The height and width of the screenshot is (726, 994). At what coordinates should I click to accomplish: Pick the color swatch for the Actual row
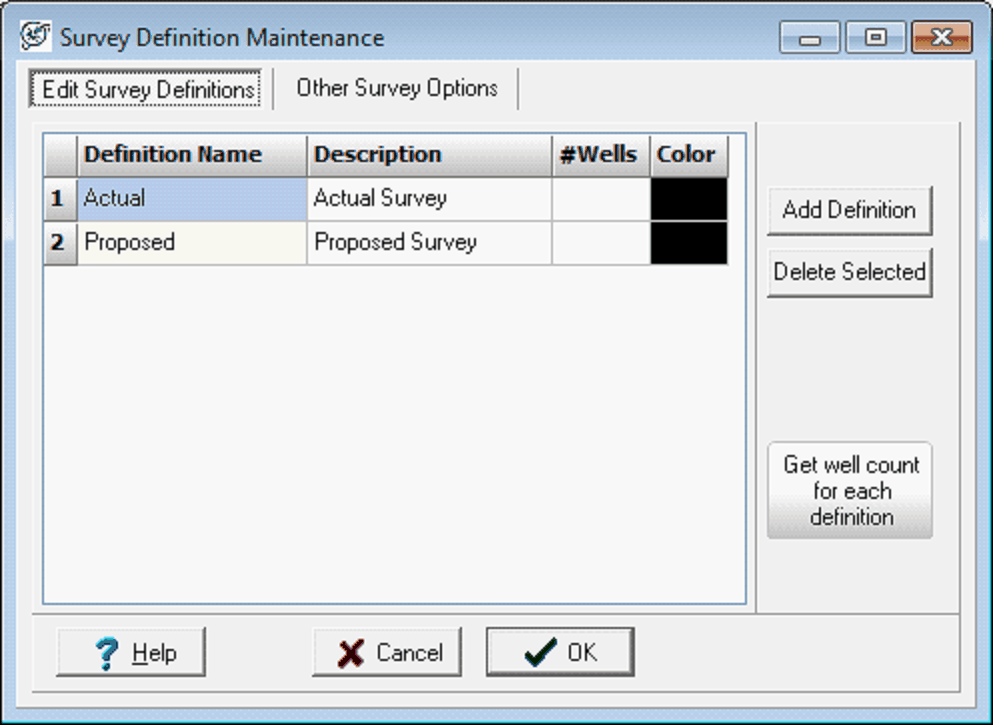pyautogui.click(x=688, y=199)
